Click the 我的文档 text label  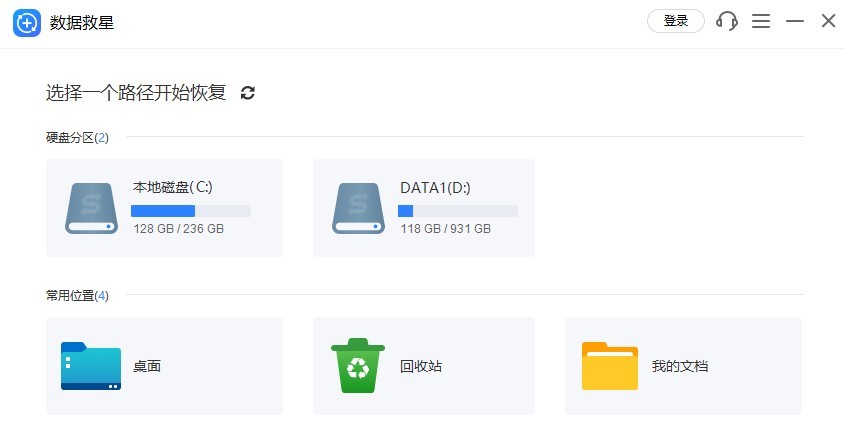coord(680,366)
